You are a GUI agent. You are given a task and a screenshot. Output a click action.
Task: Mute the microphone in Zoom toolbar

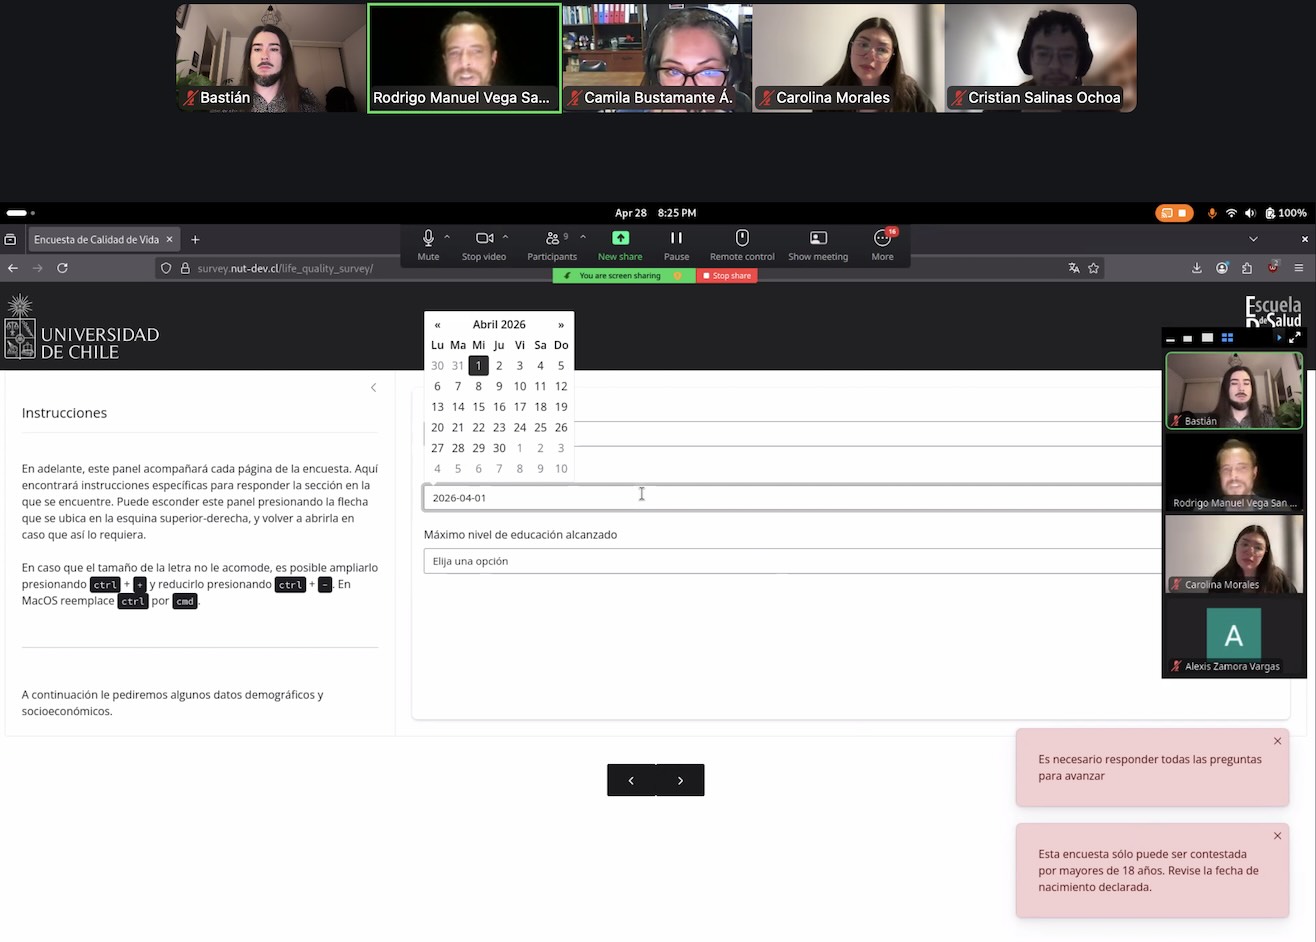pyautogui.click(x=428, y=238)
